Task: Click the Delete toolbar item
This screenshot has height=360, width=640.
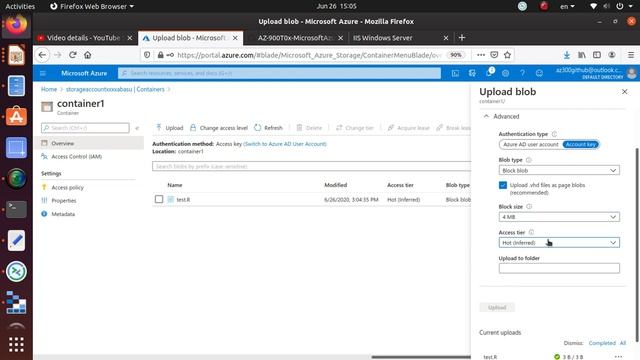Action: pyautogui.click(x=309, y=128)
